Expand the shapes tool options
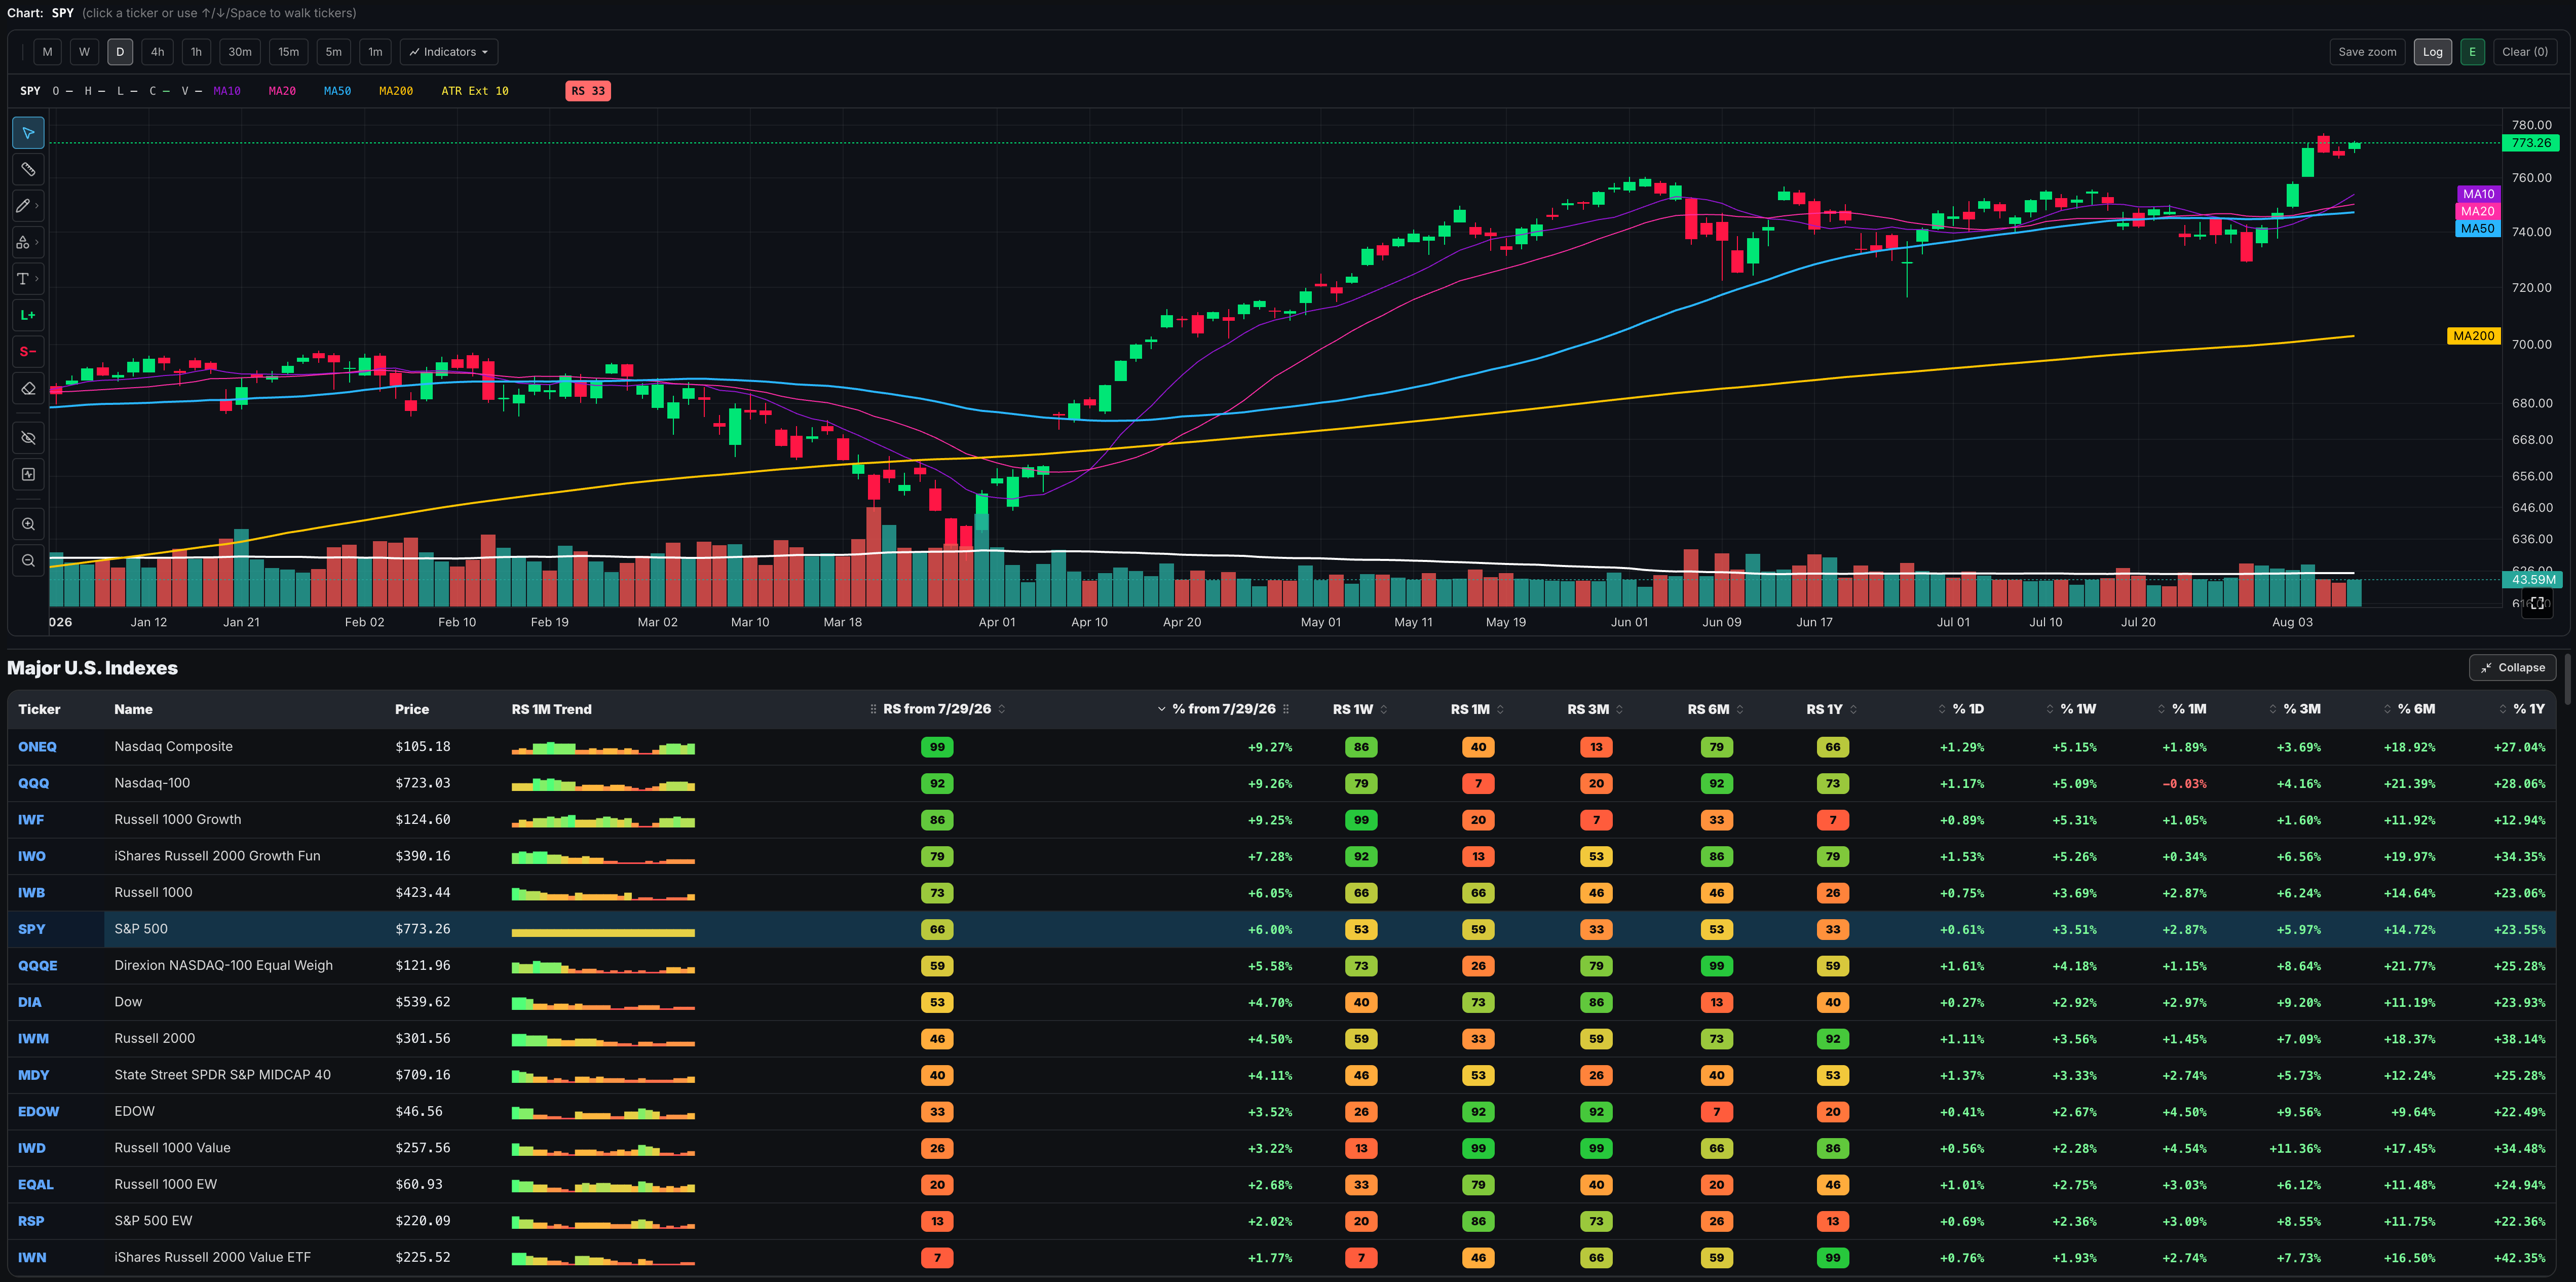The image size is (2576, 1282). pos(37,242)
